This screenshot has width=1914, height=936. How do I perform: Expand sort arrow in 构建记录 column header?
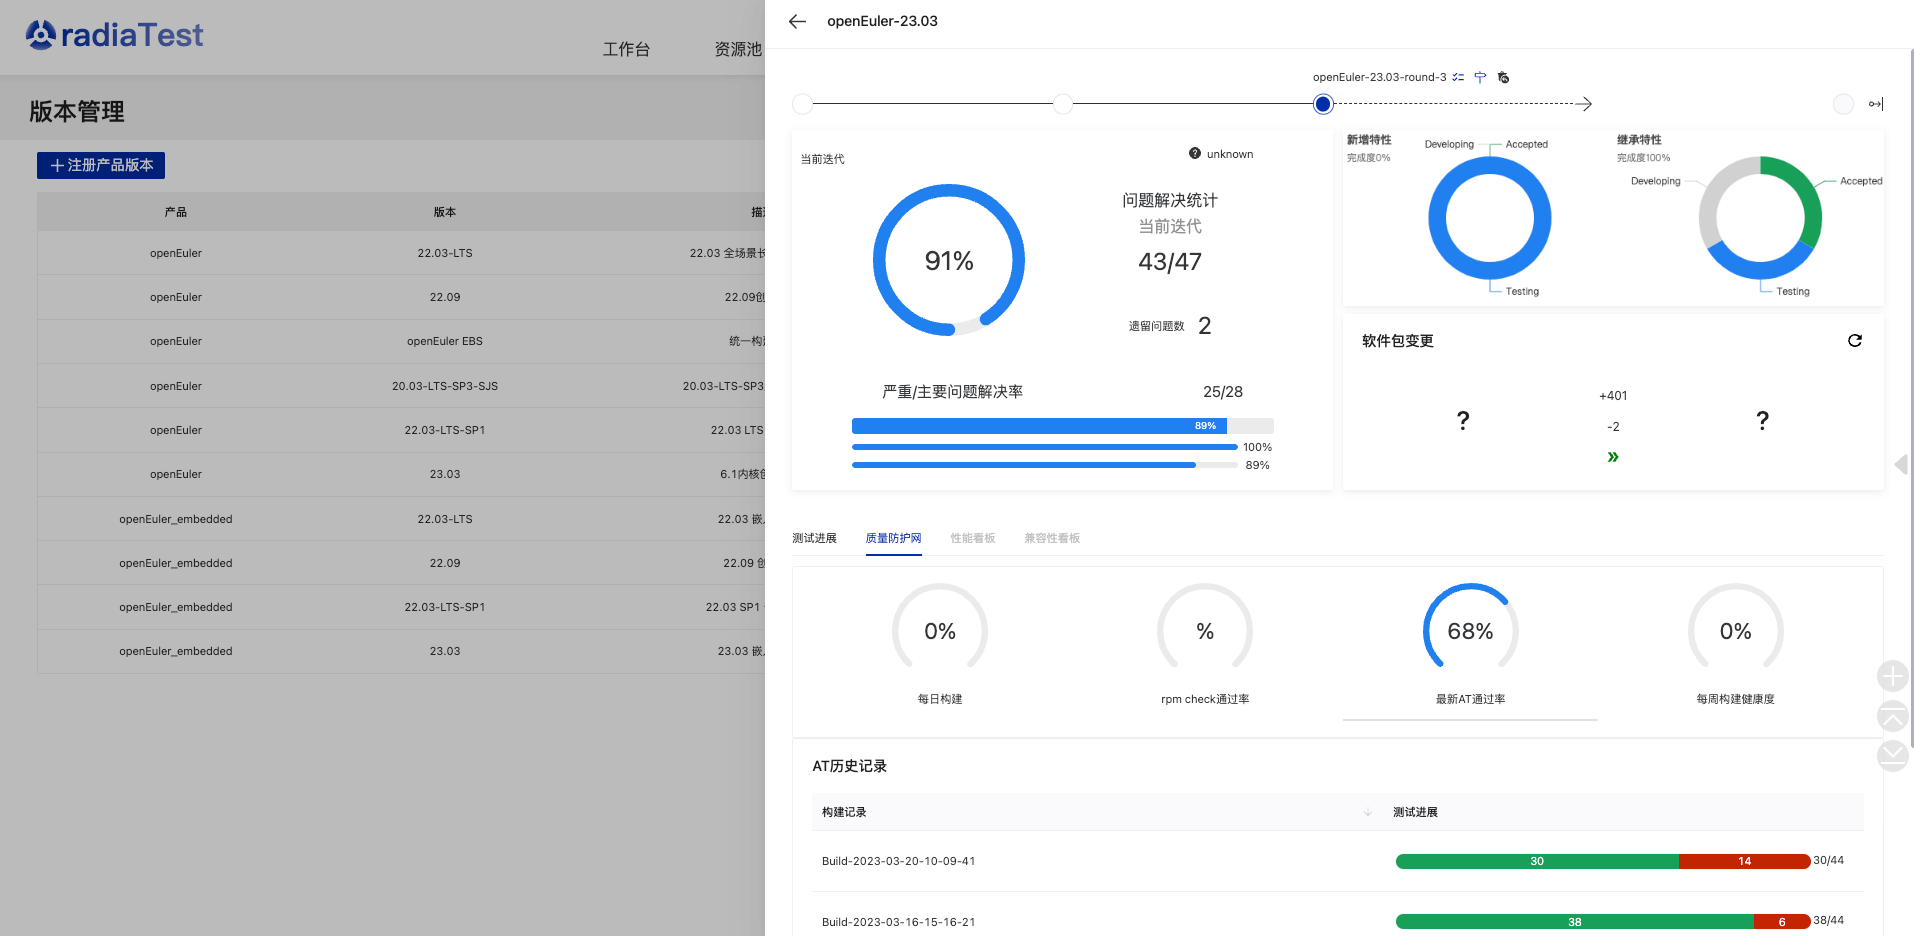[1367, 813]
